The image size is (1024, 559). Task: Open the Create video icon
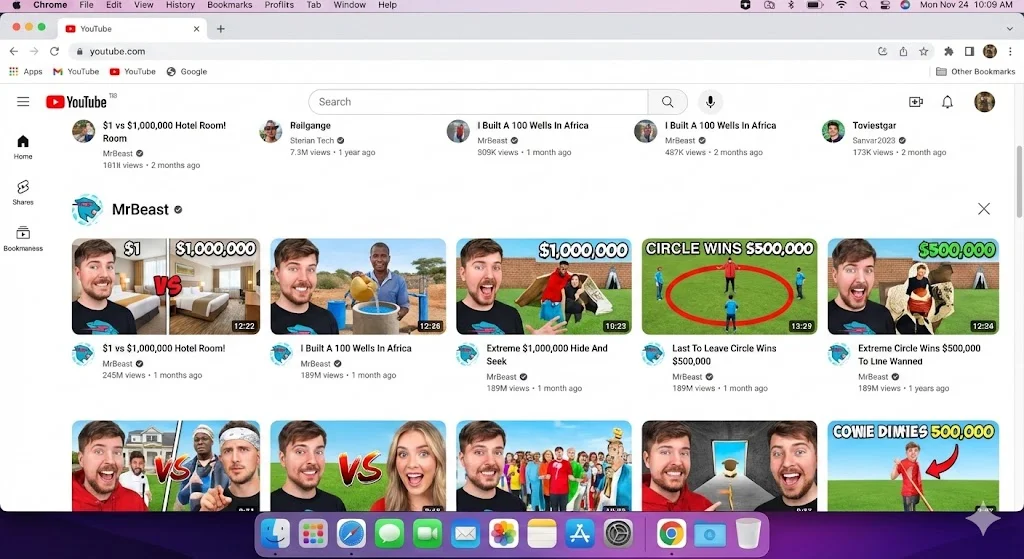(x=916, y=102)
